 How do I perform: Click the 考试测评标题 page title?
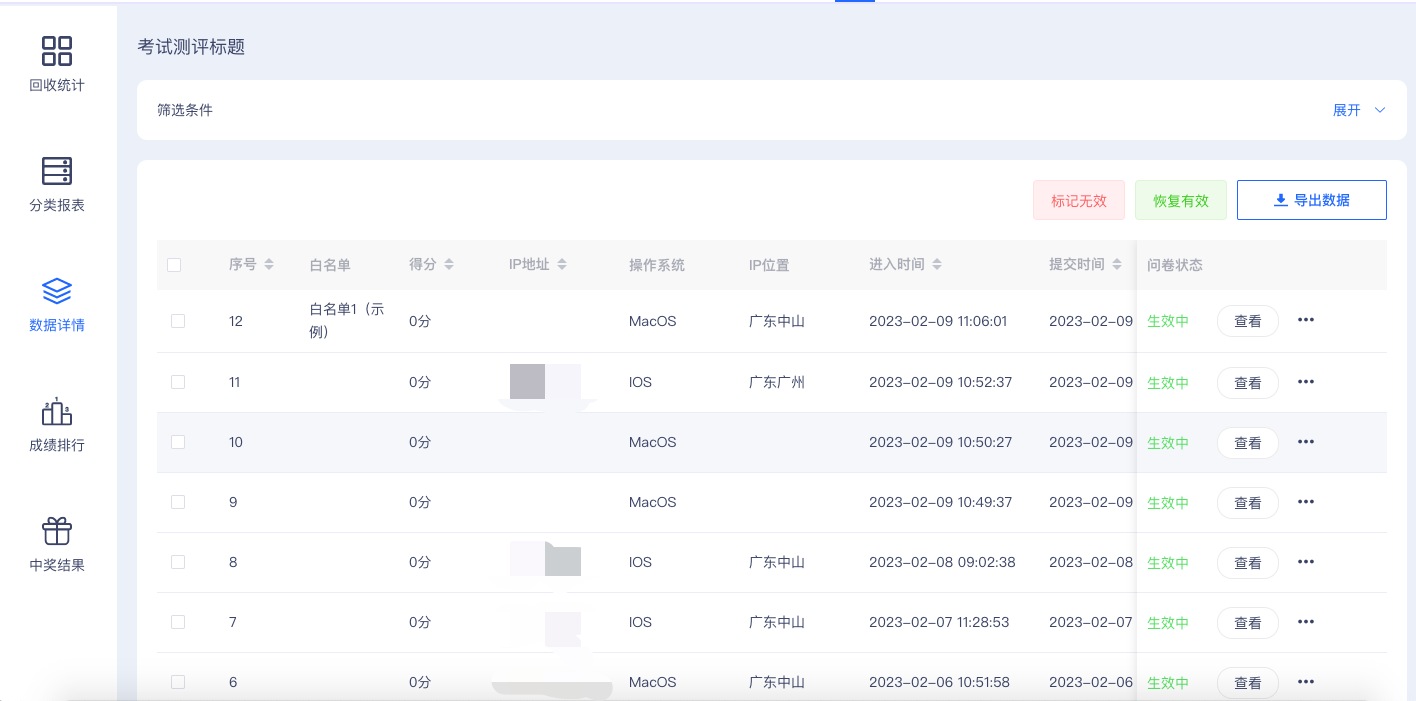(191, 47)
